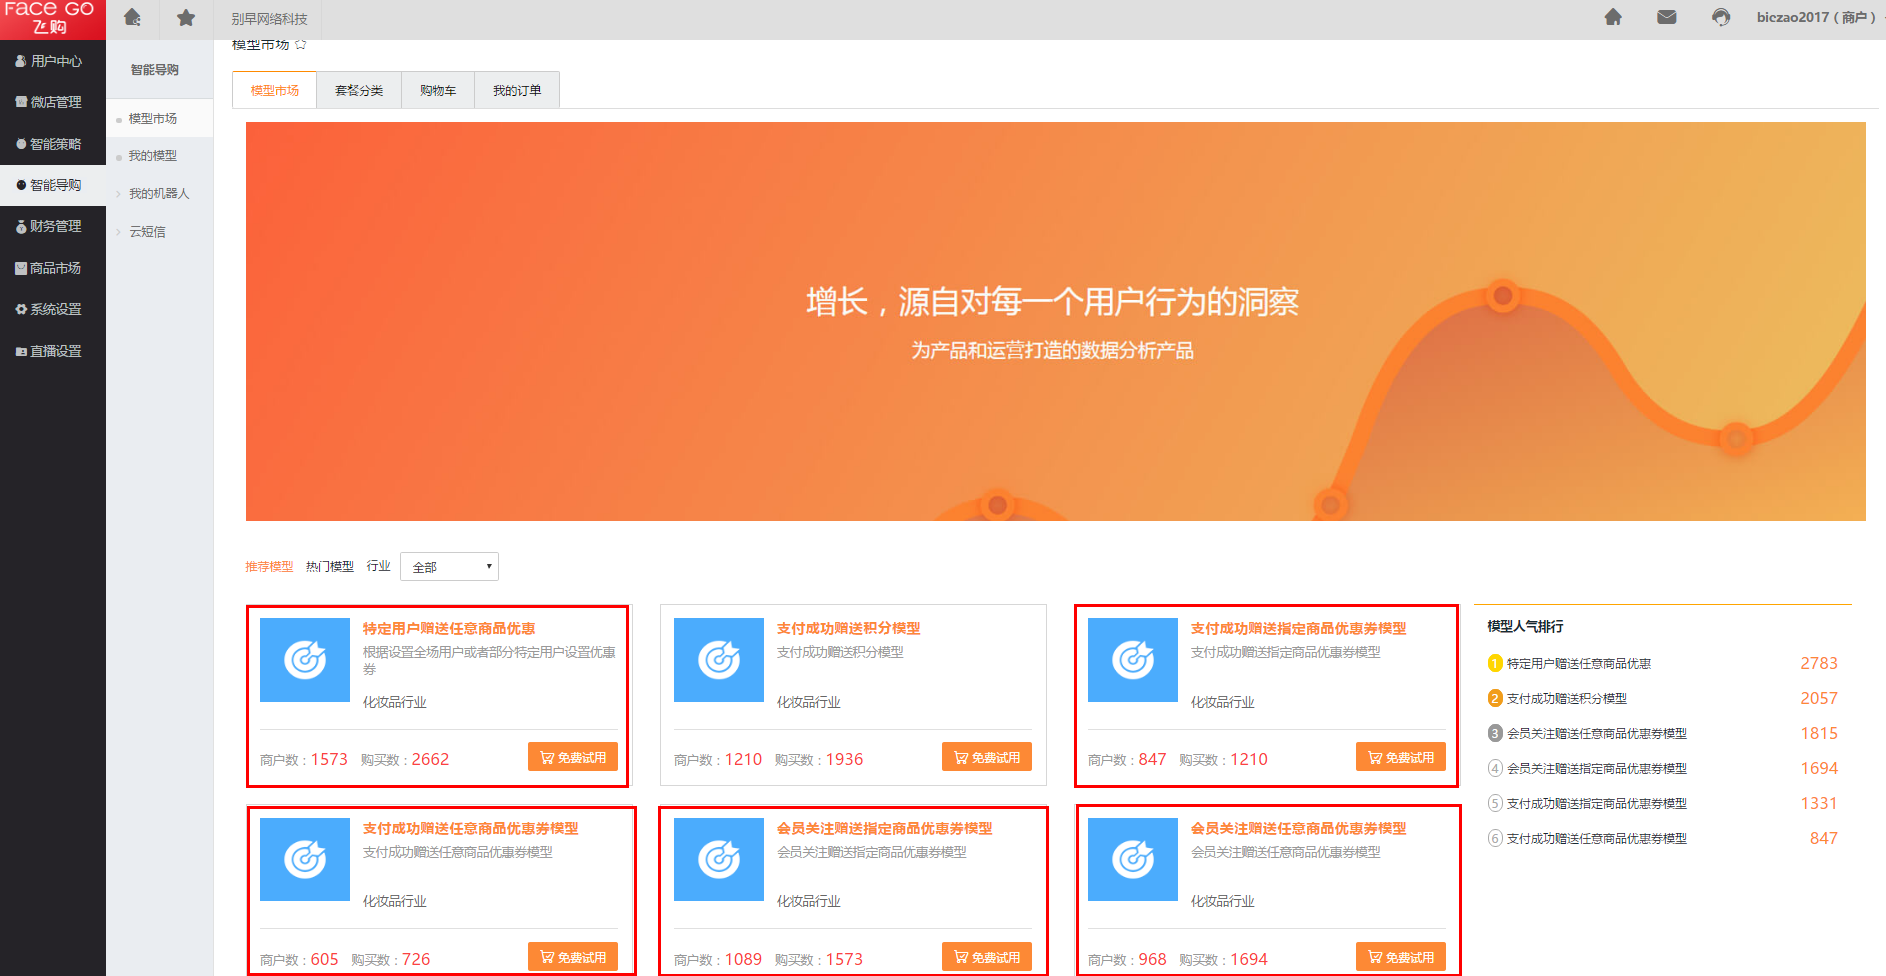This screenshot has height=976, width=1886.
Task: Click the customer service headset icon
Action: pos(1720,17)
